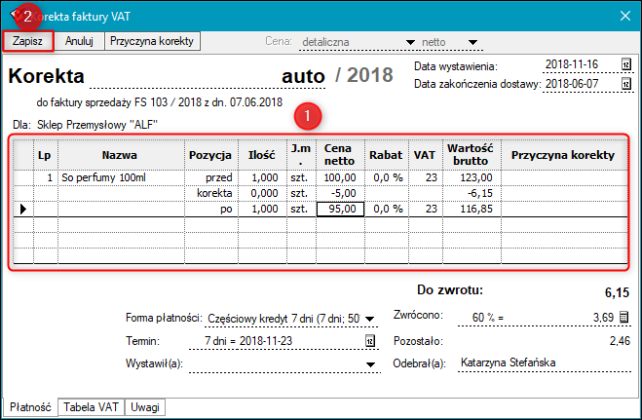Select the po position cell
Image resolution: width=642 pixels, height=420 pixels.
(x=211, y=209)
